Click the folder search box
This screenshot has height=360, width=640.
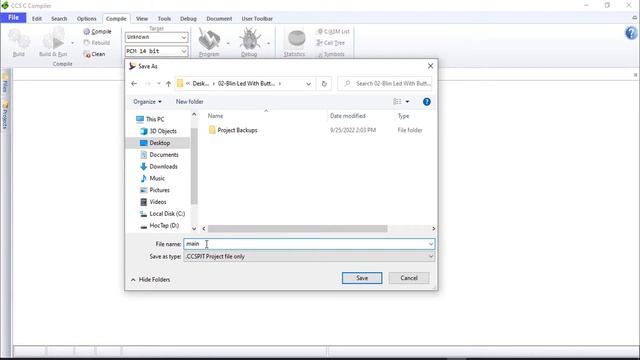click(x=385, y=84)
